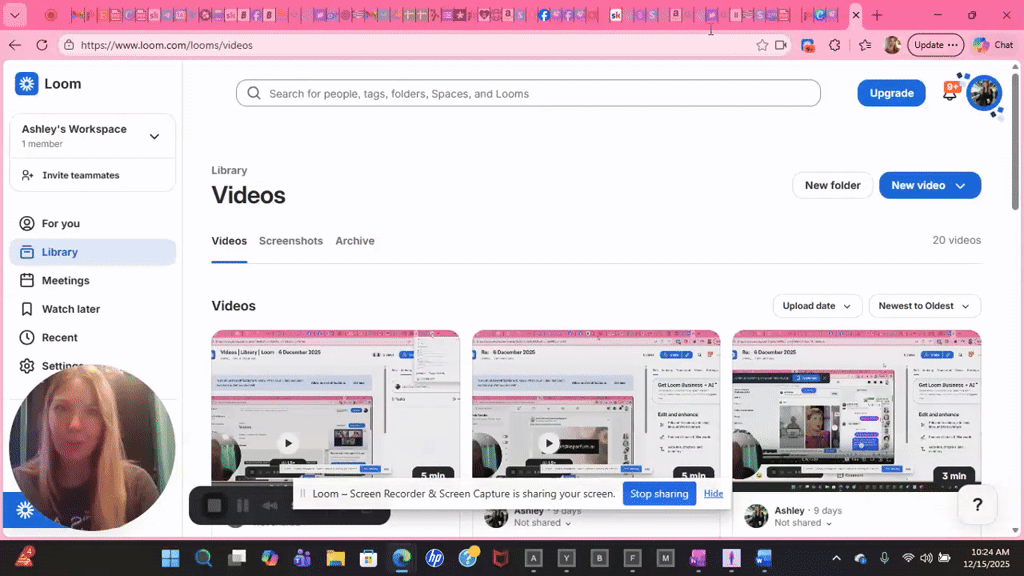The width and height of the screenshot is (1024, 576).
Task: Open Microsoft Teams in taskbar
Action: click(x=302, y=558)
